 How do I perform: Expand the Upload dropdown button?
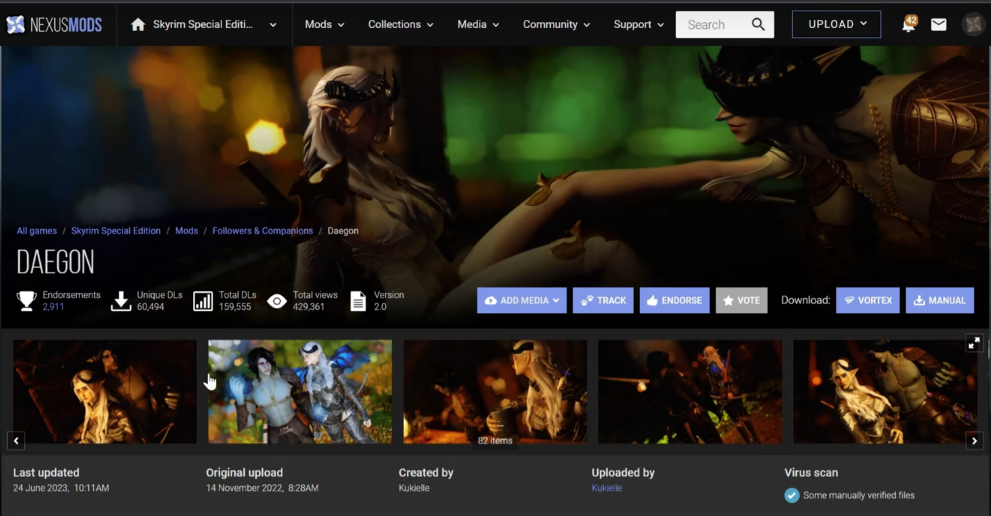click(x=836, y=24)
